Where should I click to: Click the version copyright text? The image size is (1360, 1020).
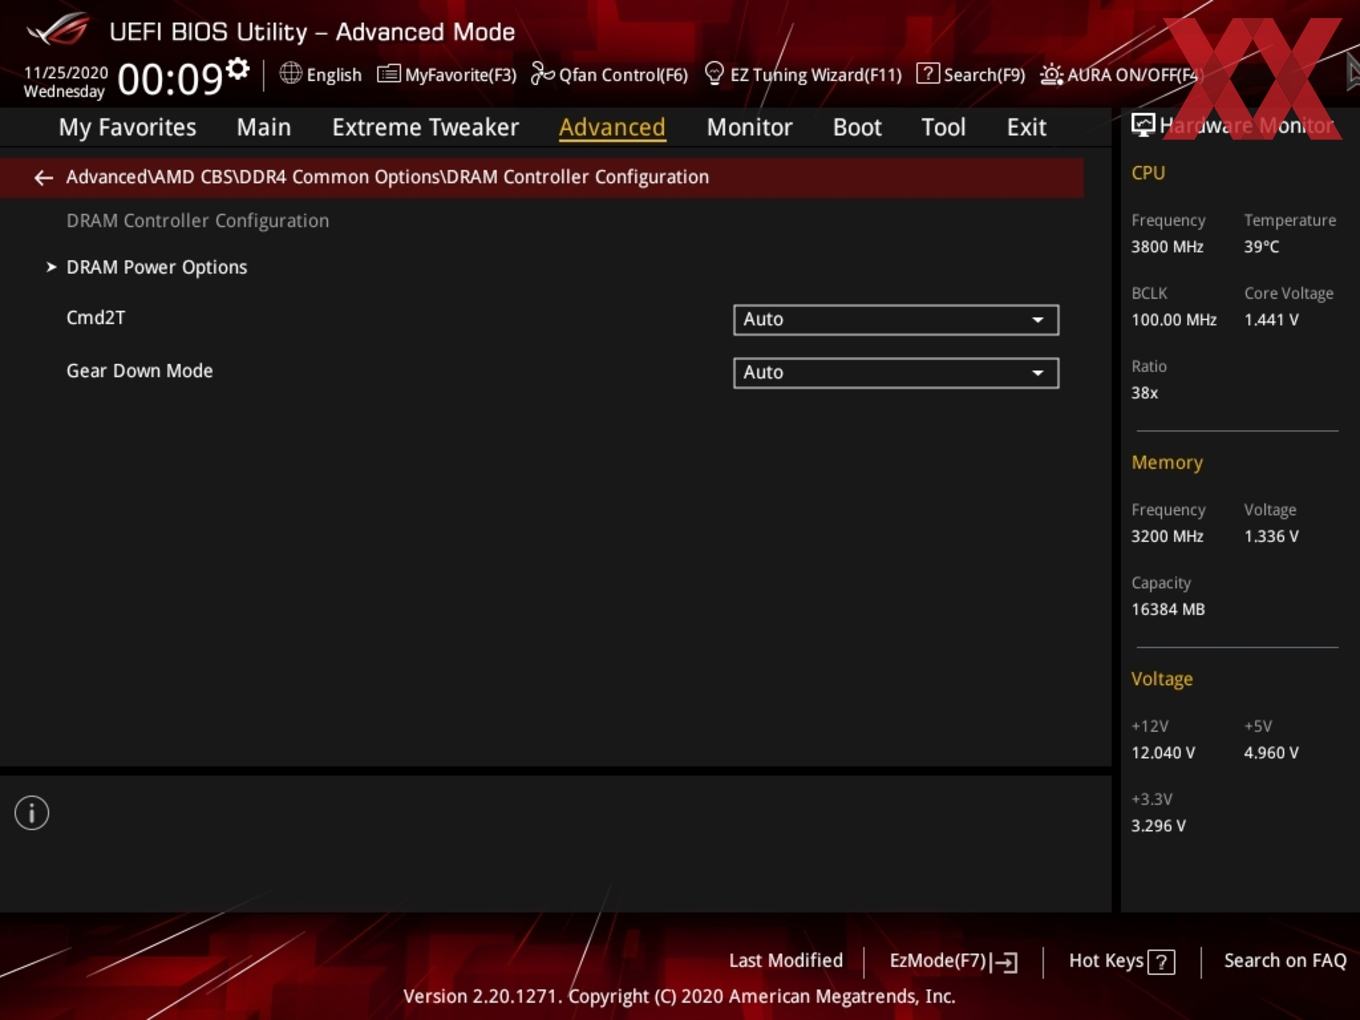(679, 996)
